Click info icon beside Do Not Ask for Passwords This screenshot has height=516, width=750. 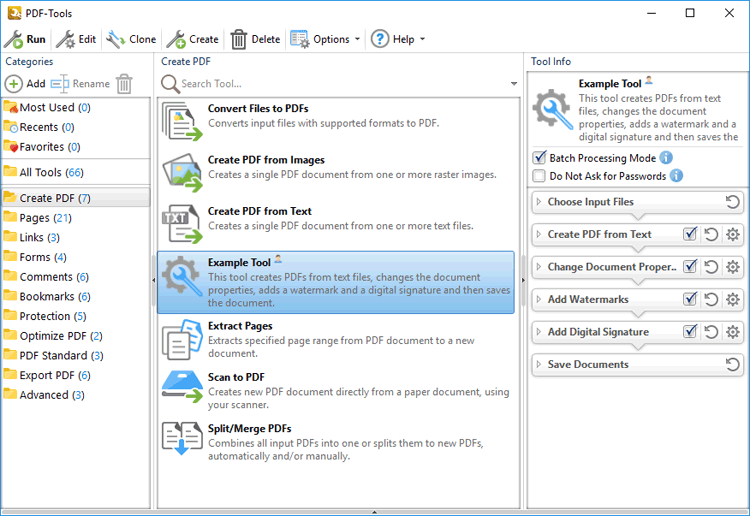click(676, 176)
